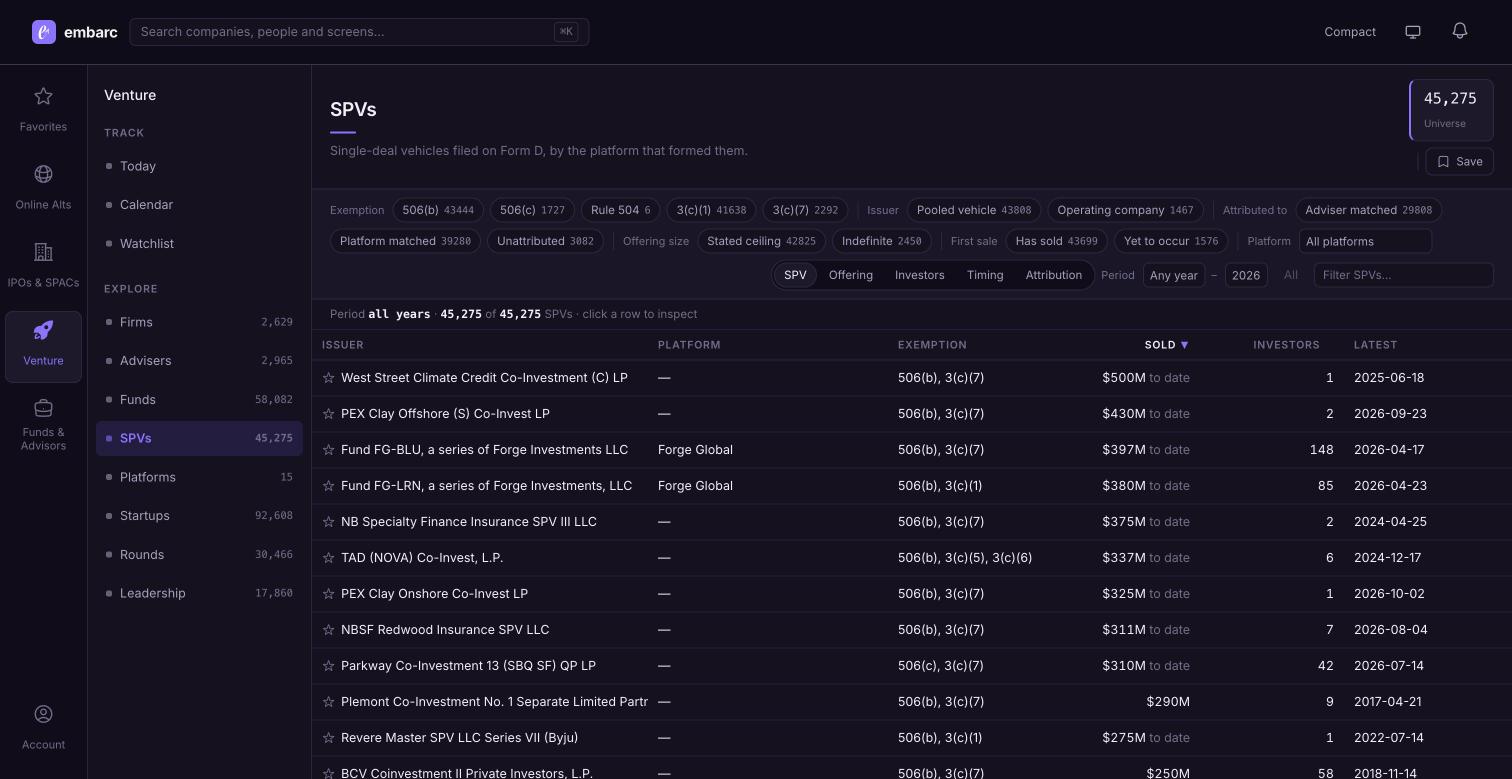Screen dimensions: 1512x779
Task: Star the Fund FG-LRN row
Action: [x=328, y=486]
